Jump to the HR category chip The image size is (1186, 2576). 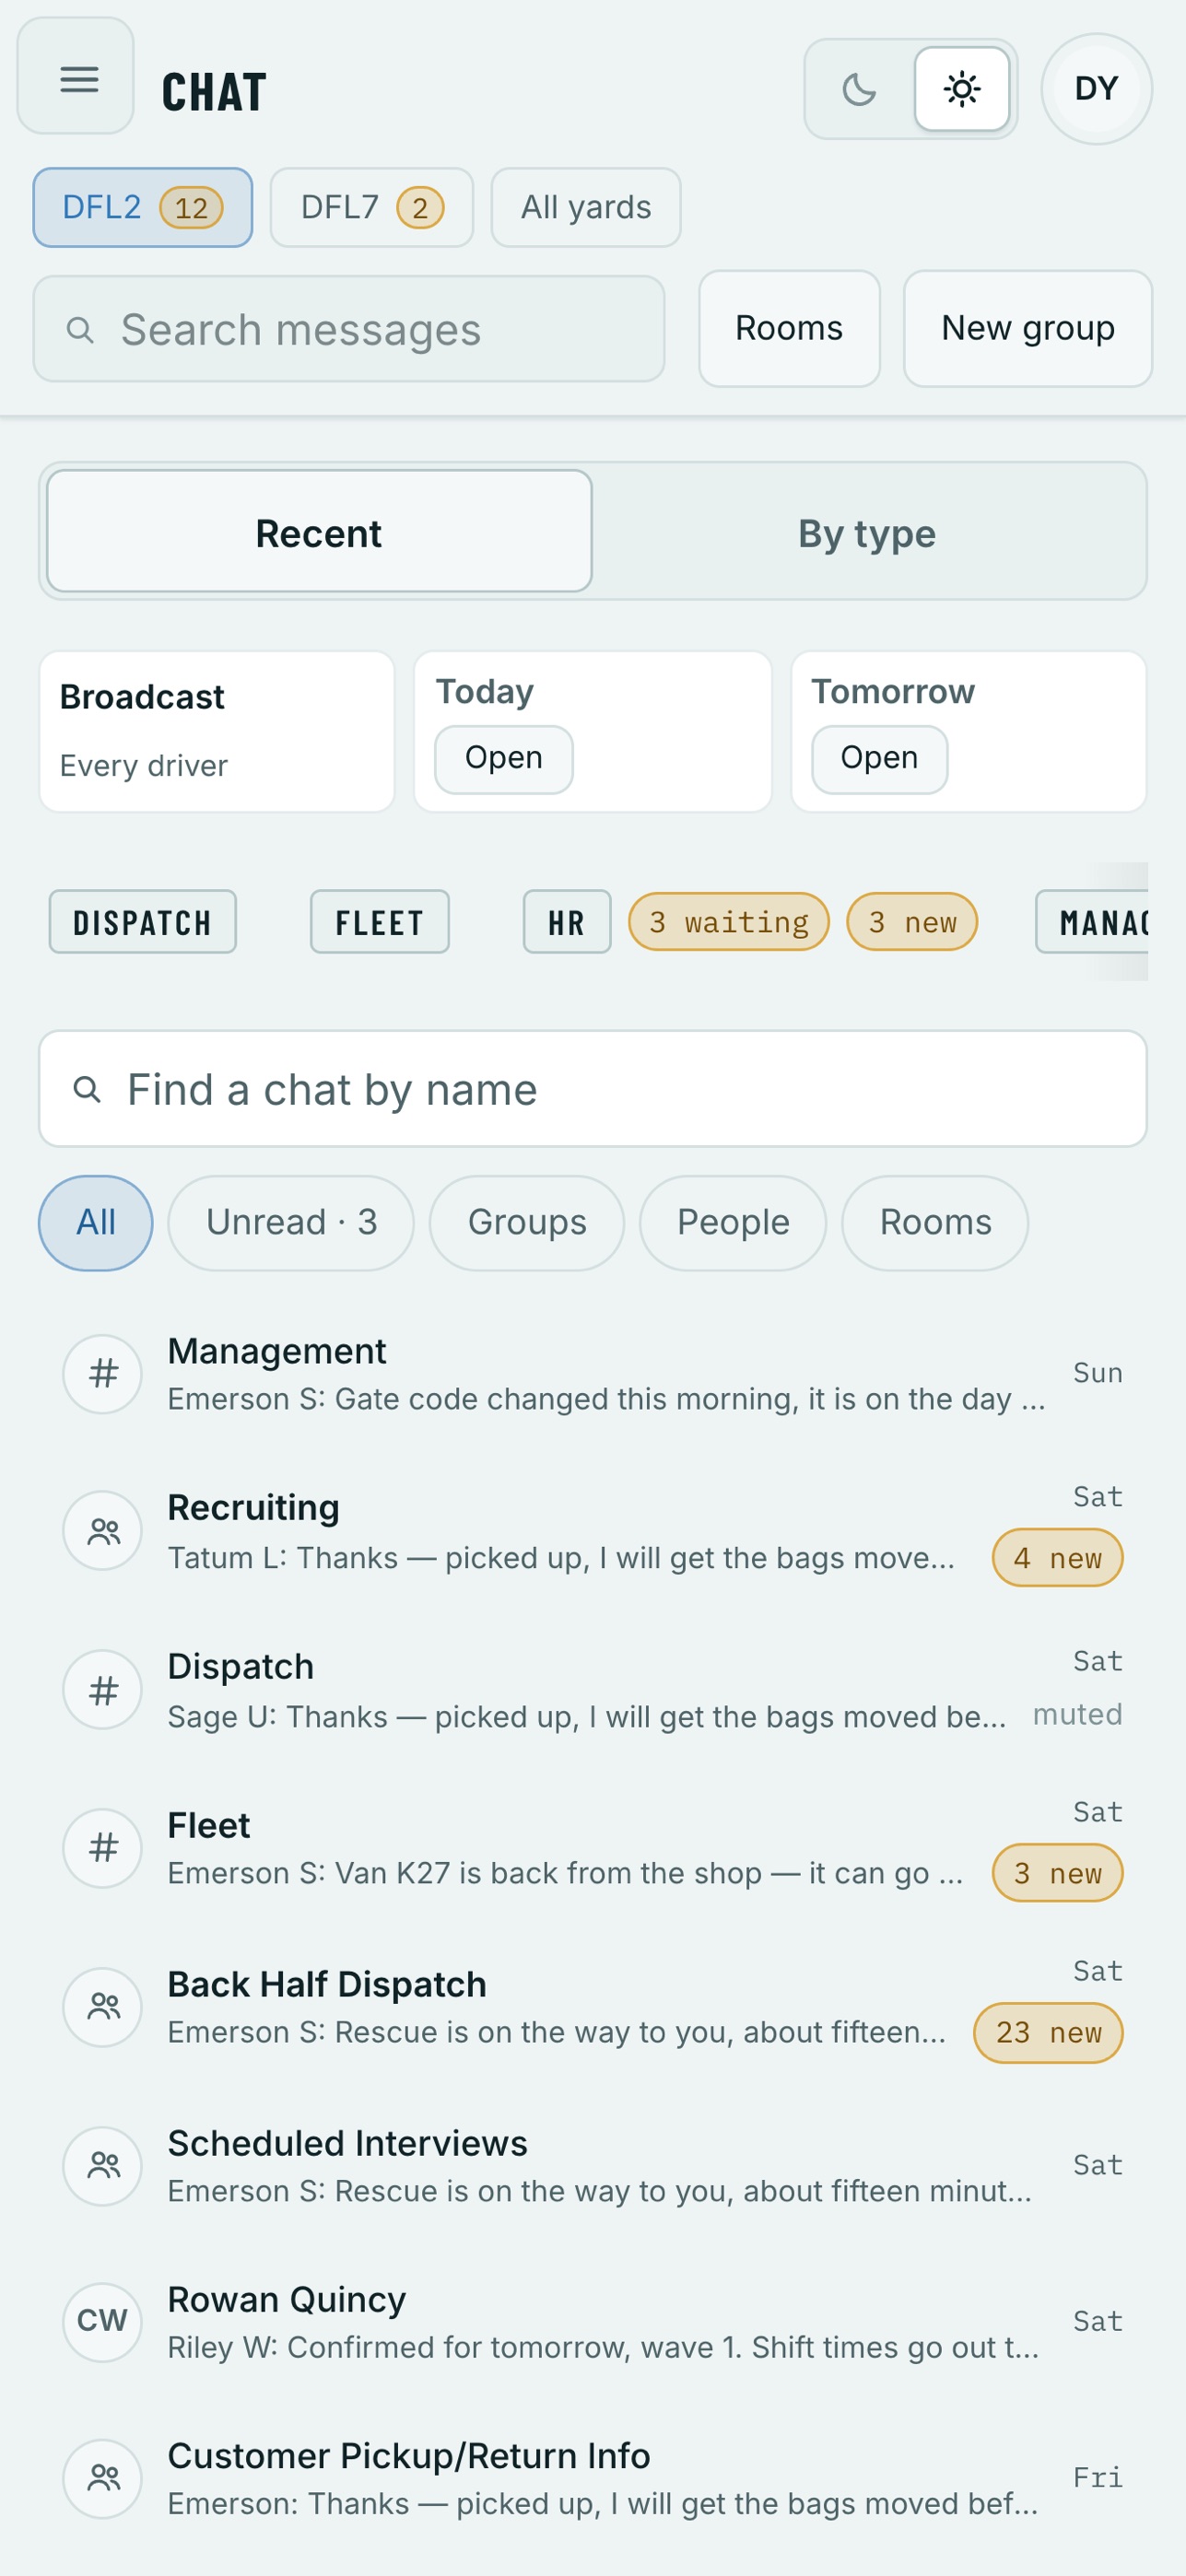click(x=567, y=922)
